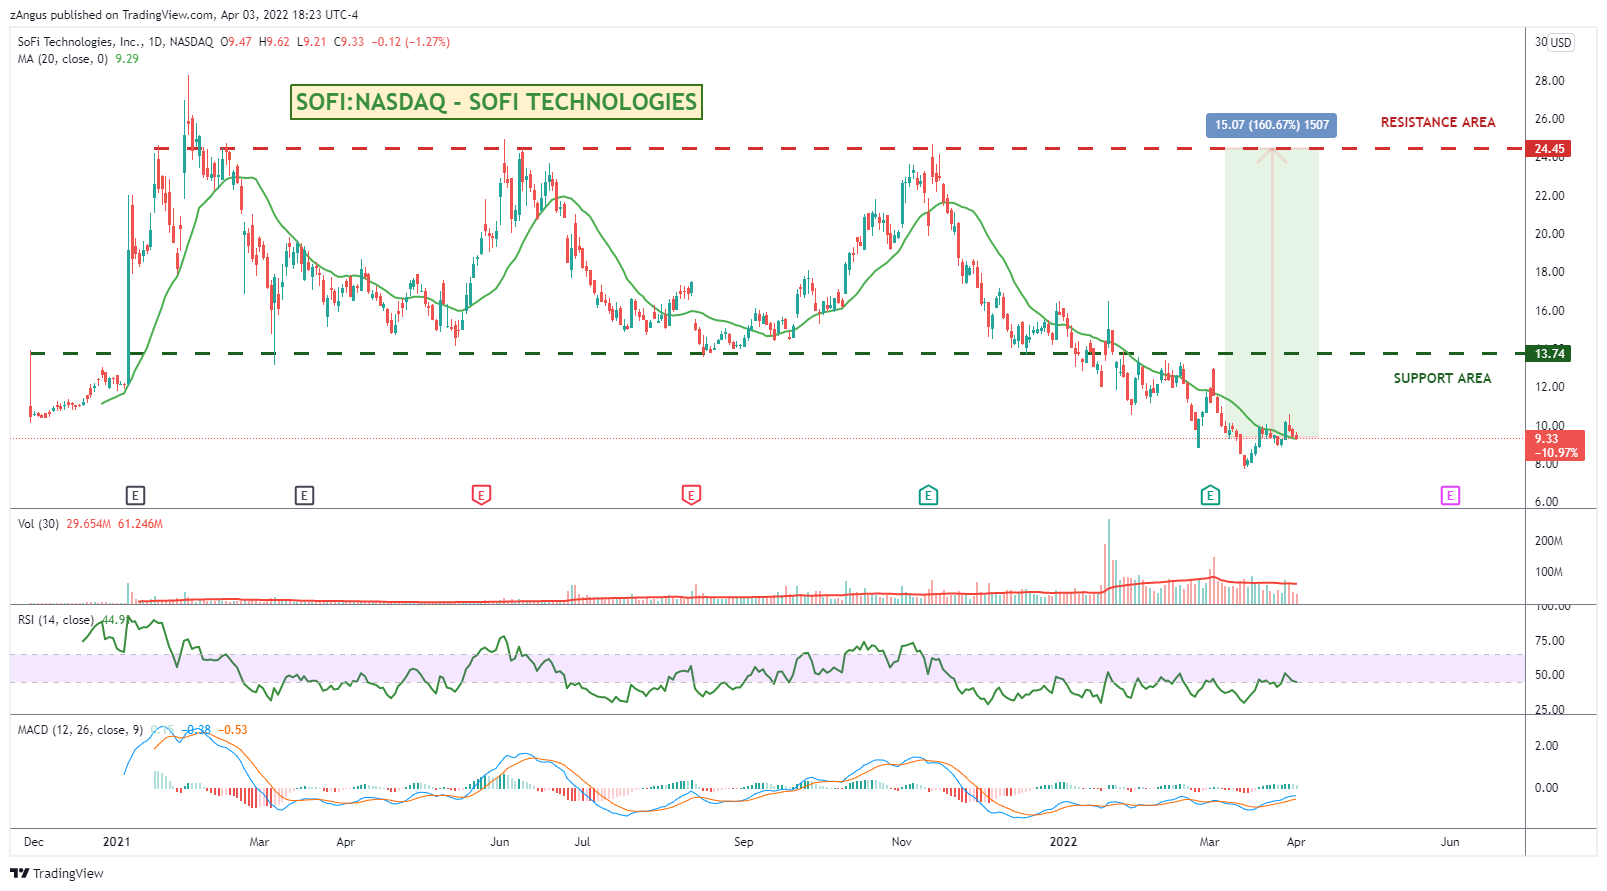This screenshot has height=891, width=1607.
Task: Select the 24.45 resistance price label
Action: (1549, 149)
